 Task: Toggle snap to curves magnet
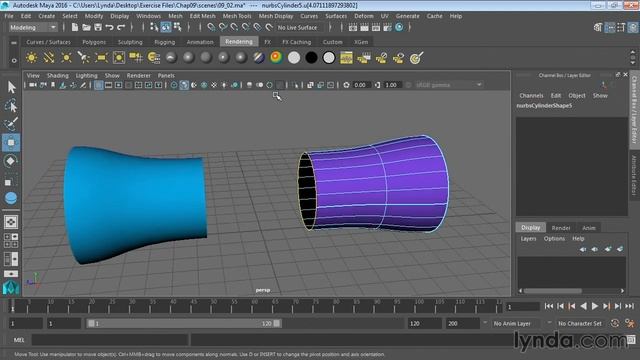coord(222,27)
